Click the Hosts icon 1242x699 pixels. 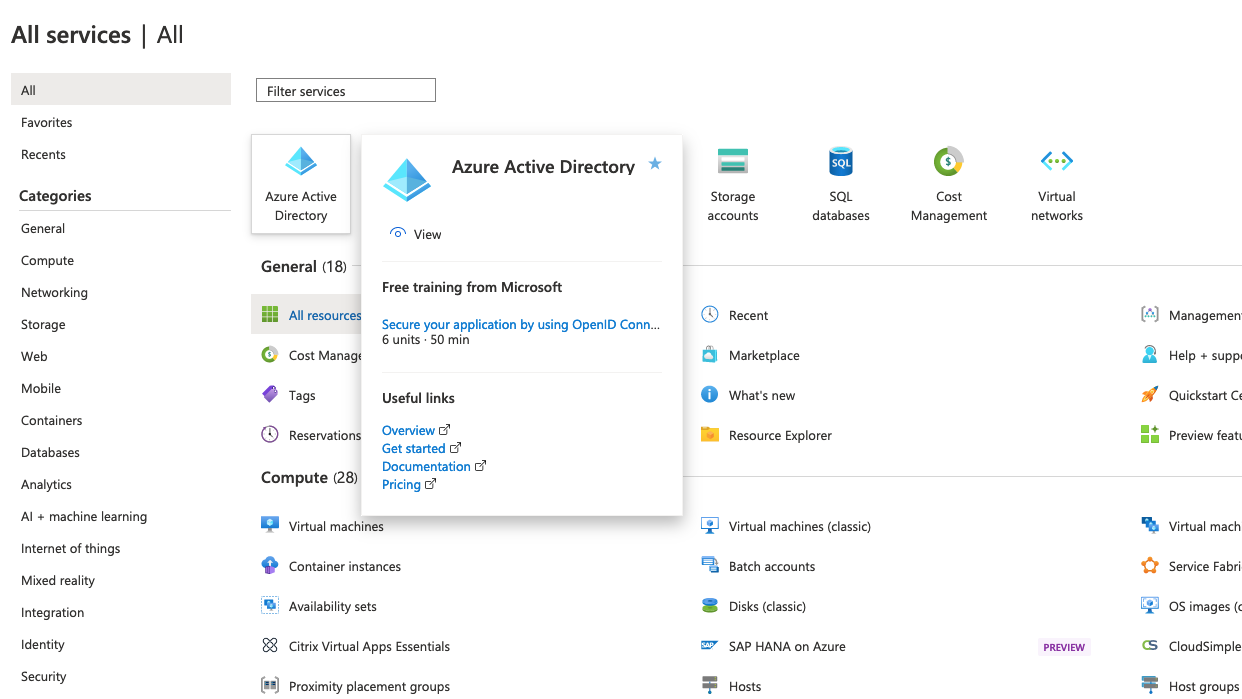tap(710, 685)
